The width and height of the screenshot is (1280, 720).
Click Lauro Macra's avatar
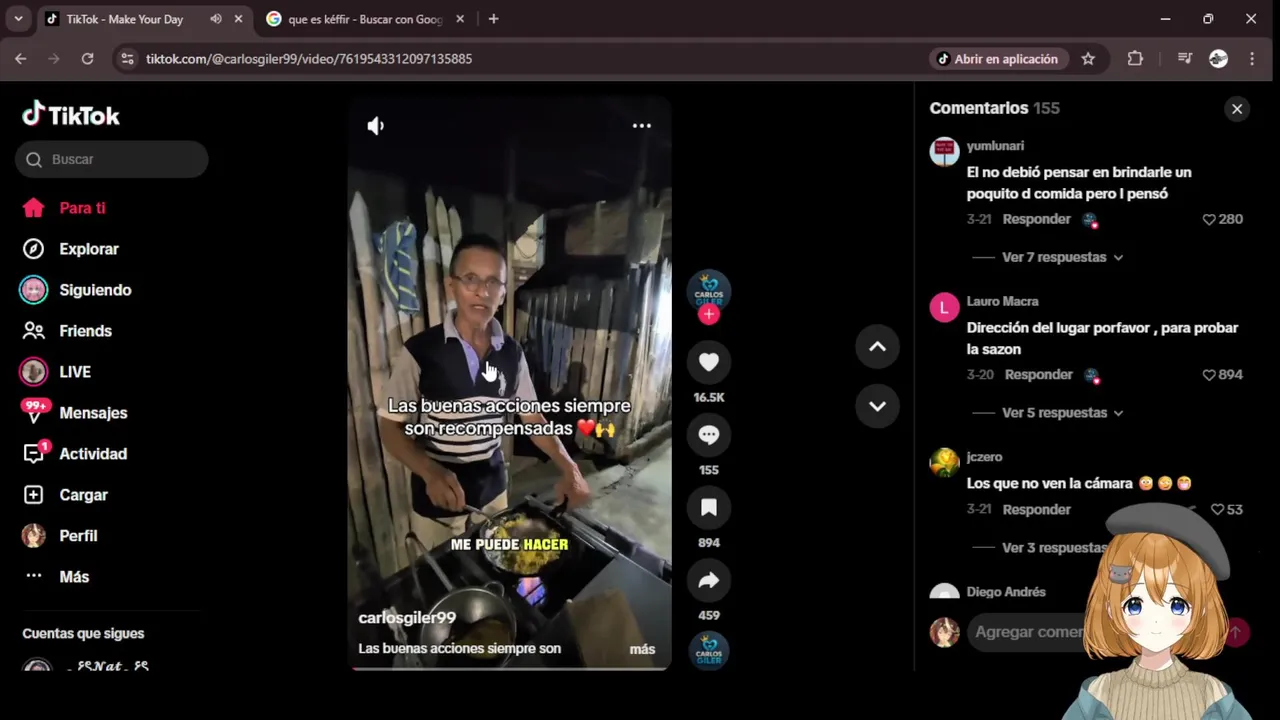[x=944, y=307]
